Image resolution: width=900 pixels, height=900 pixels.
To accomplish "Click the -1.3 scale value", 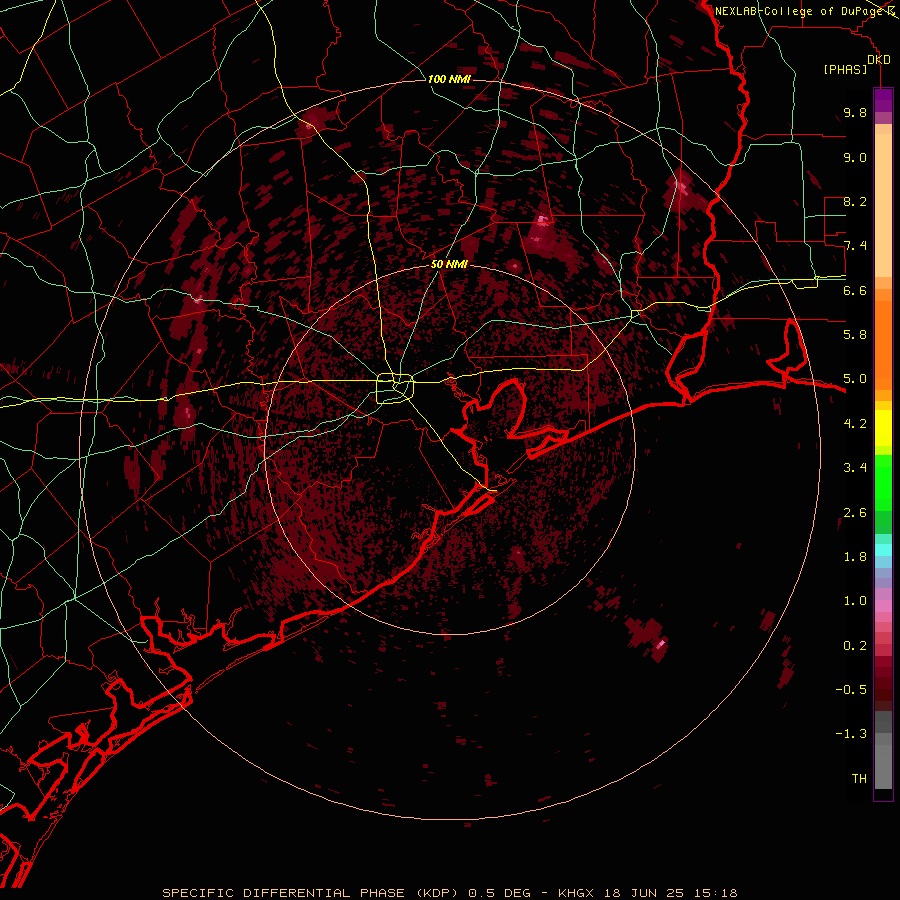I will [851, 734].
